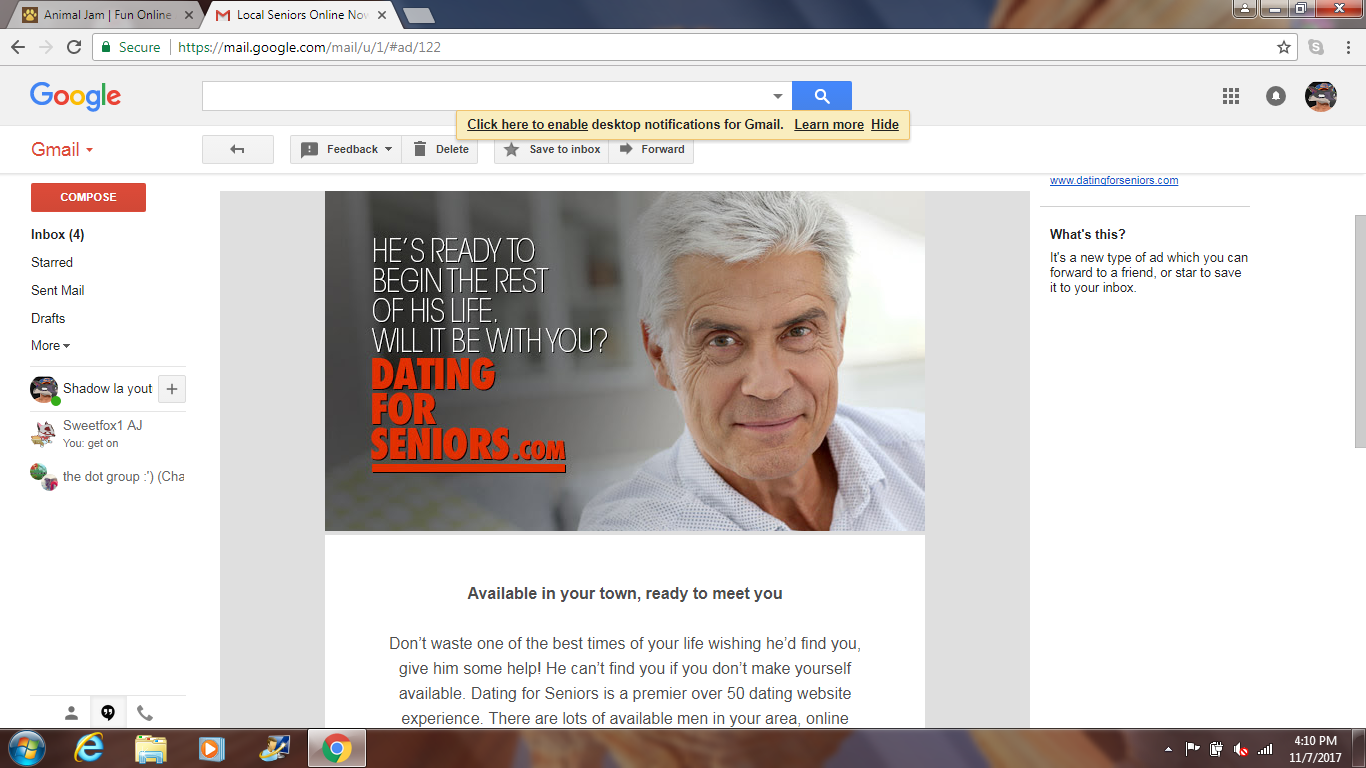Open Gmail label dropdown
The height and width of the screenshot is (768, 1366).
(x=62, y=149)
